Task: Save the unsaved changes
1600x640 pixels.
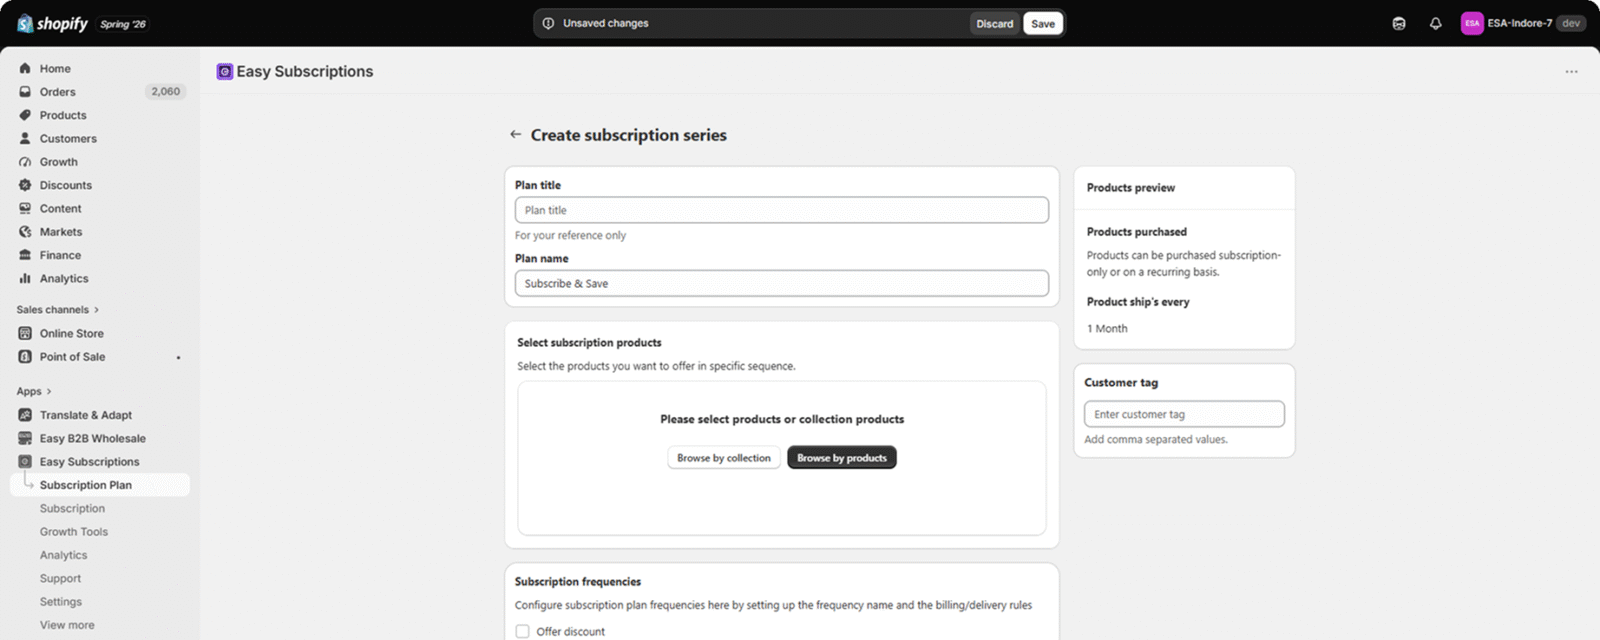Action: coord(1043,23)
